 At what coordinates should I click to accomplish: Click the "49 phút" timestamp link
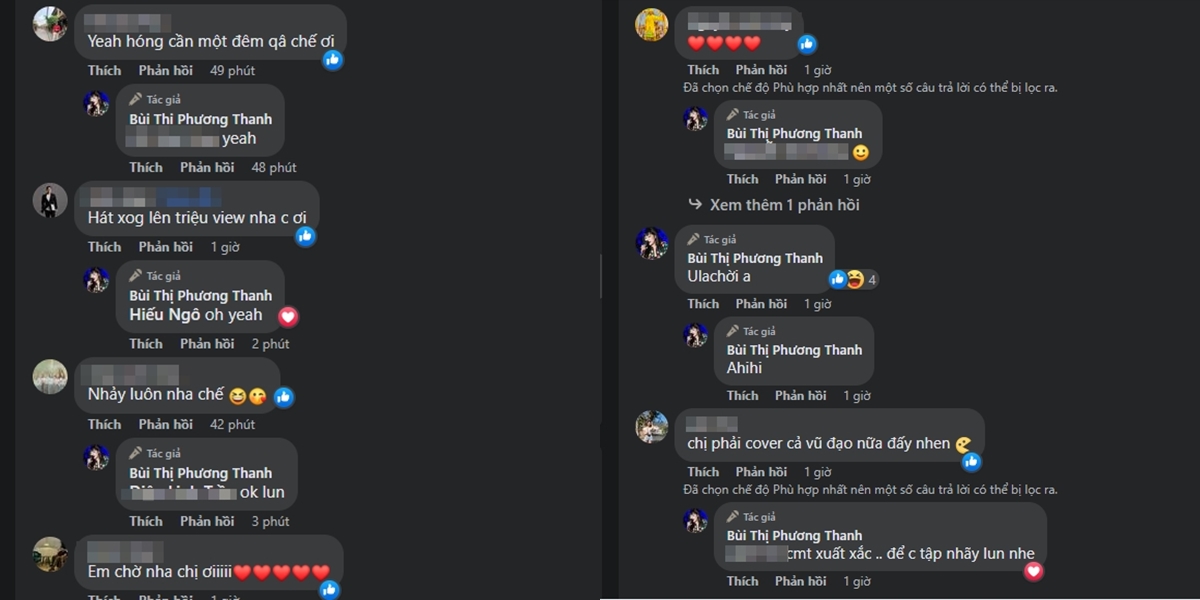coord(232,71)
